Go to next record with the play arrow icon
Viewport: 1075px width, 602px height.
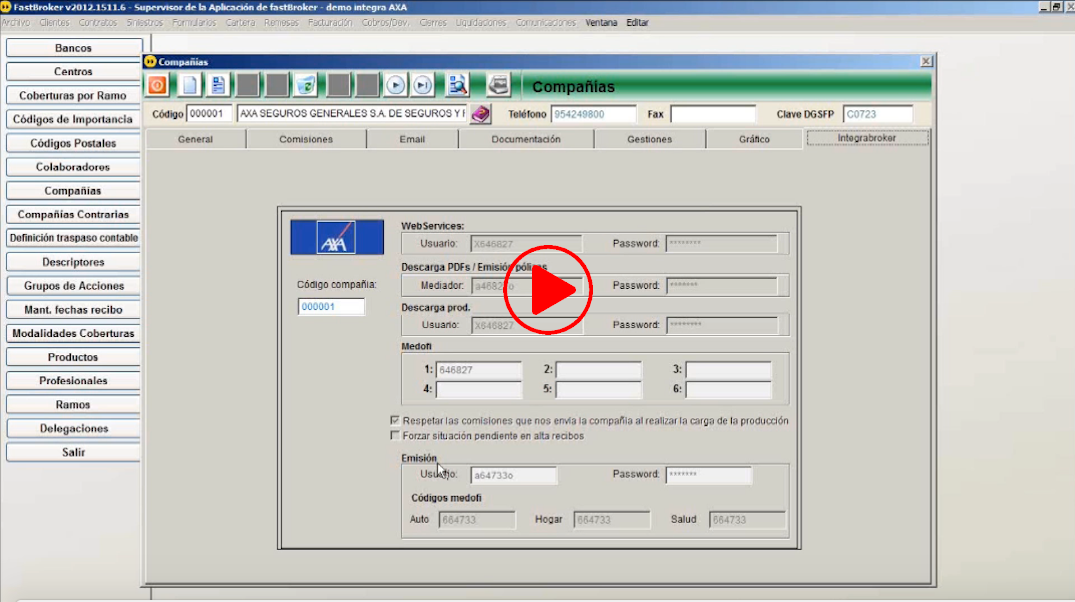tap(395, 85)
